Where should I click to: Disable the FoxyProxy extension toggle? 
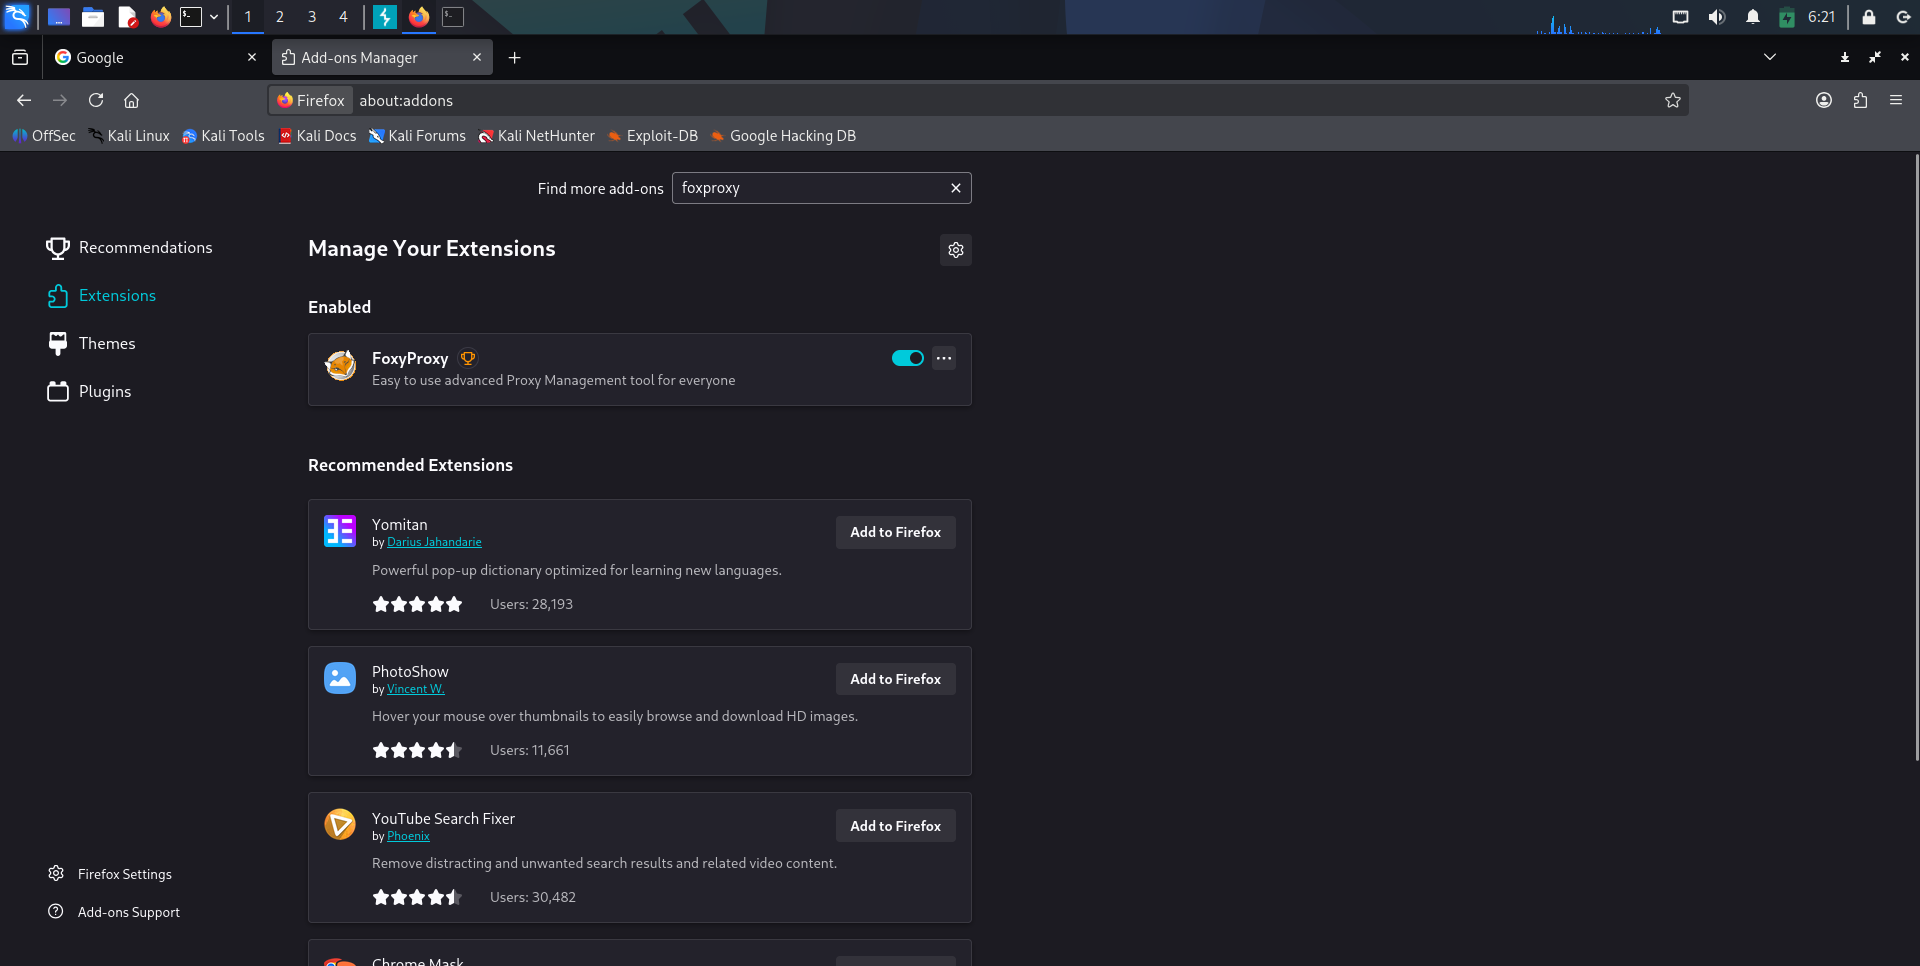click(x=908, y=358)
